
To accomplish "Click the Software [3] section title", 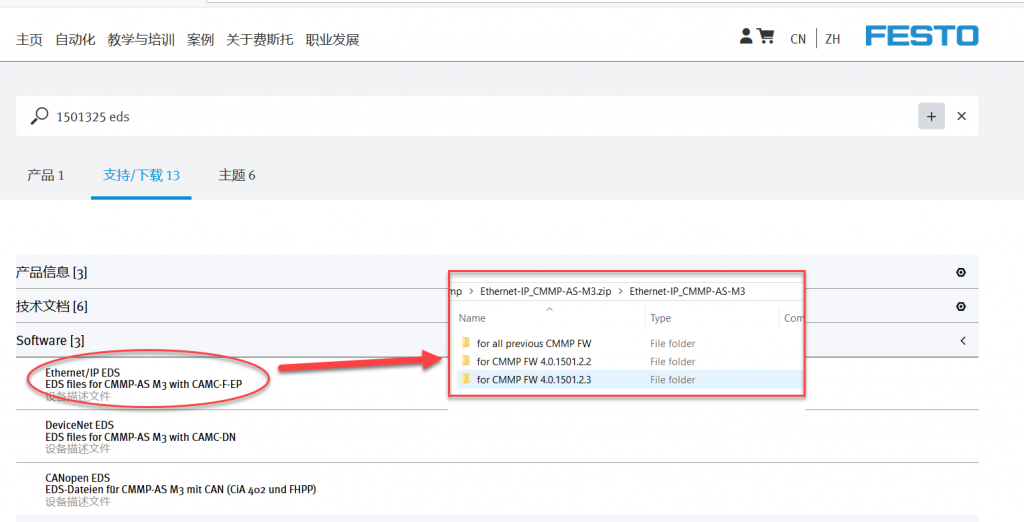I will (50, 340).
